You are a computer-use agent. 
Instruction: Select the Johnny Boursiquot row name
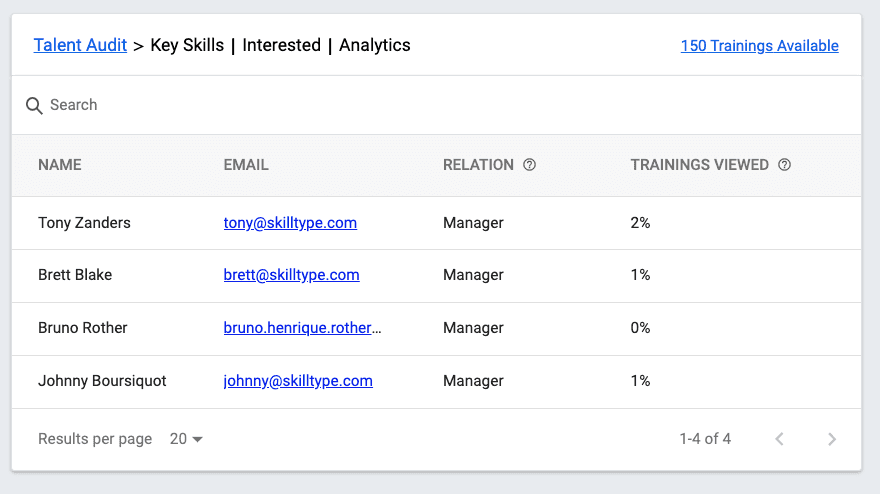pyautogui.click(x=102, y=381)
